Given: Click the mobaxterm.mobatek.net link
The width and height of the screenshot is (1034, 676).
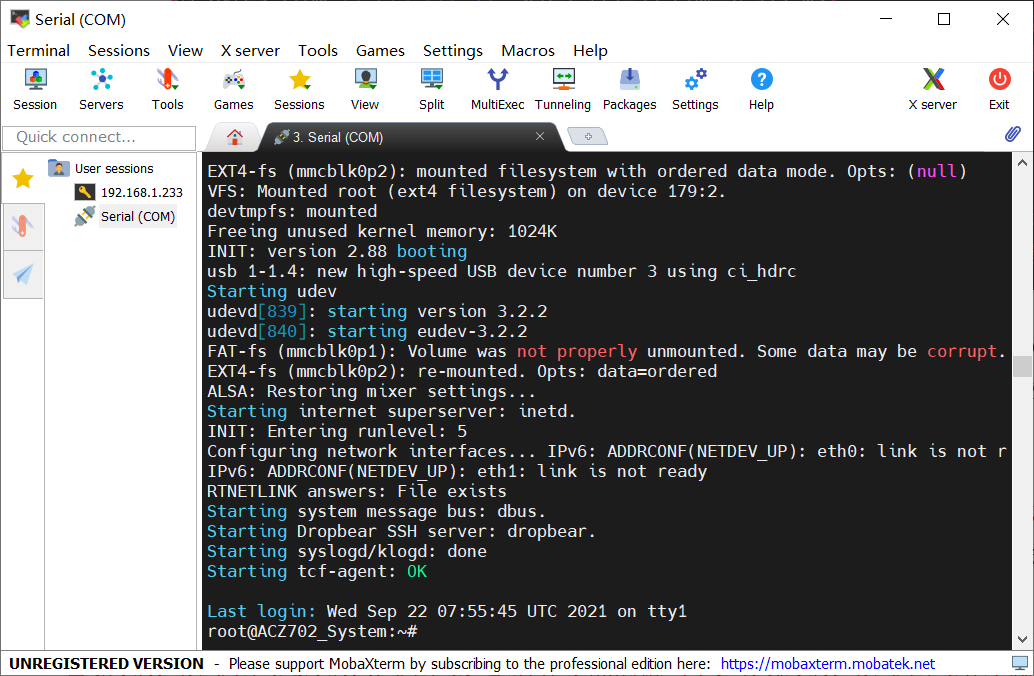Looking at the screenshot, I should (x=827, y=663).
